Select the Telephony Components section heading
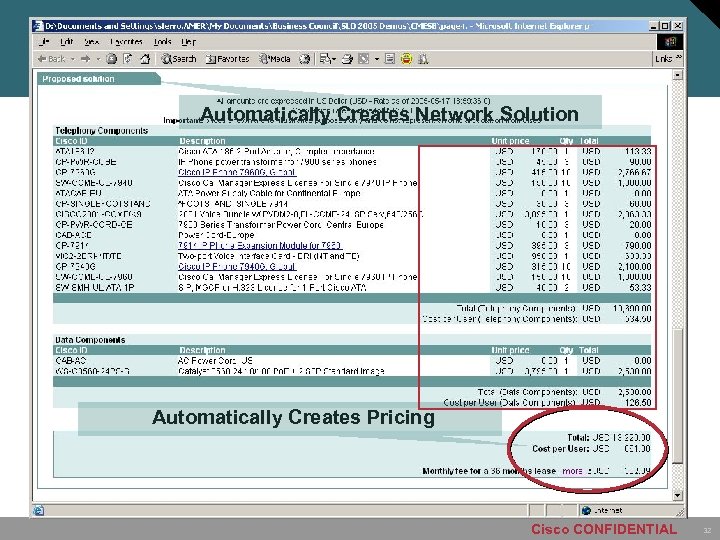Viewport: 720px width, 540px height. tap(101, 130)
